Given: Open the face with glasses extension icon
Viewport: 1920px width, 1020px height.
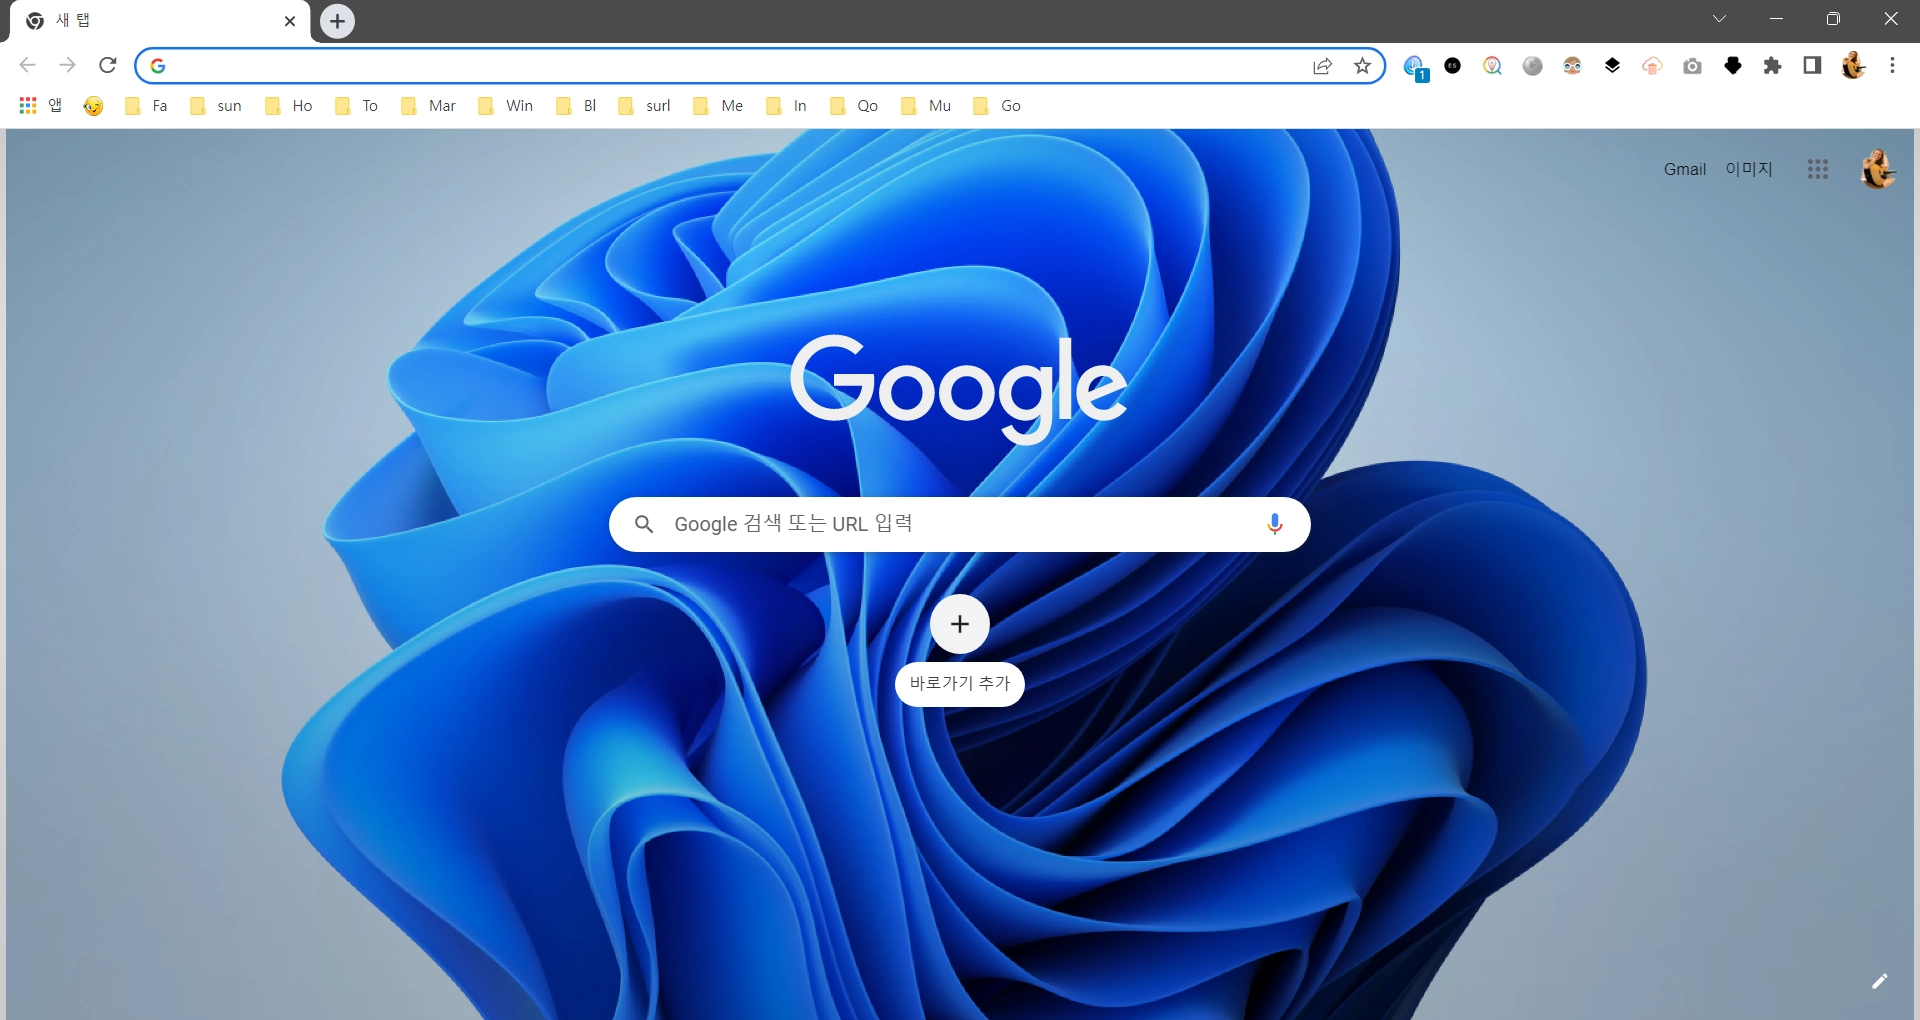Looking at the screenshot, I should 1572,66.
